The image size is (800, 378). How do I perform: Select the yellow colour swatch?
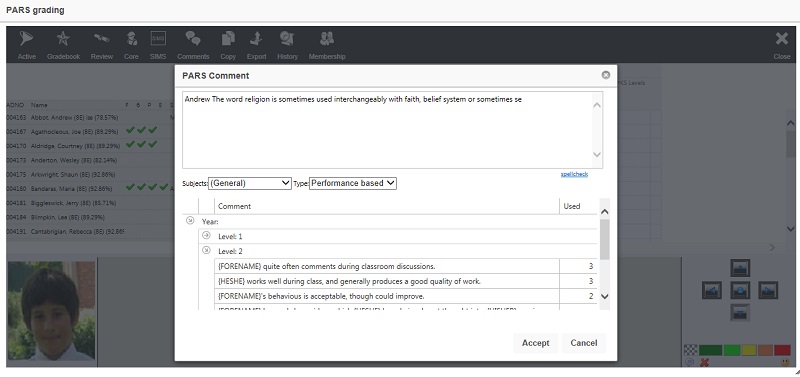tap(748, 350)
